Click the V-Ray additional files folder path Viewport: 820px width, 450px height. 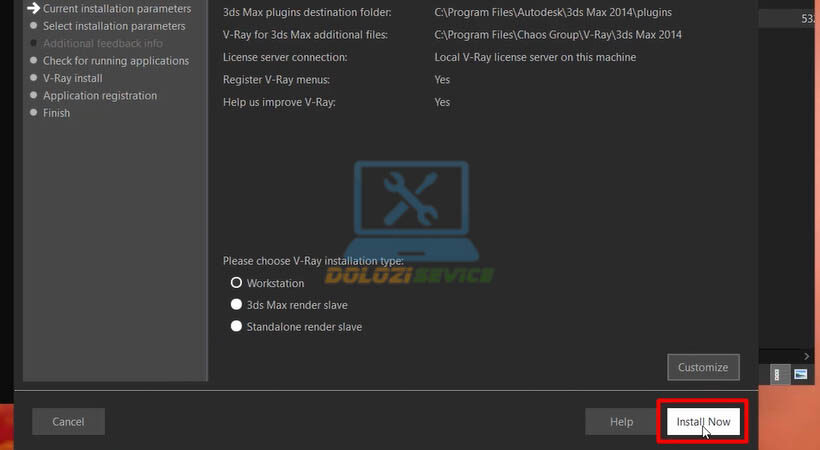[558, 35]
